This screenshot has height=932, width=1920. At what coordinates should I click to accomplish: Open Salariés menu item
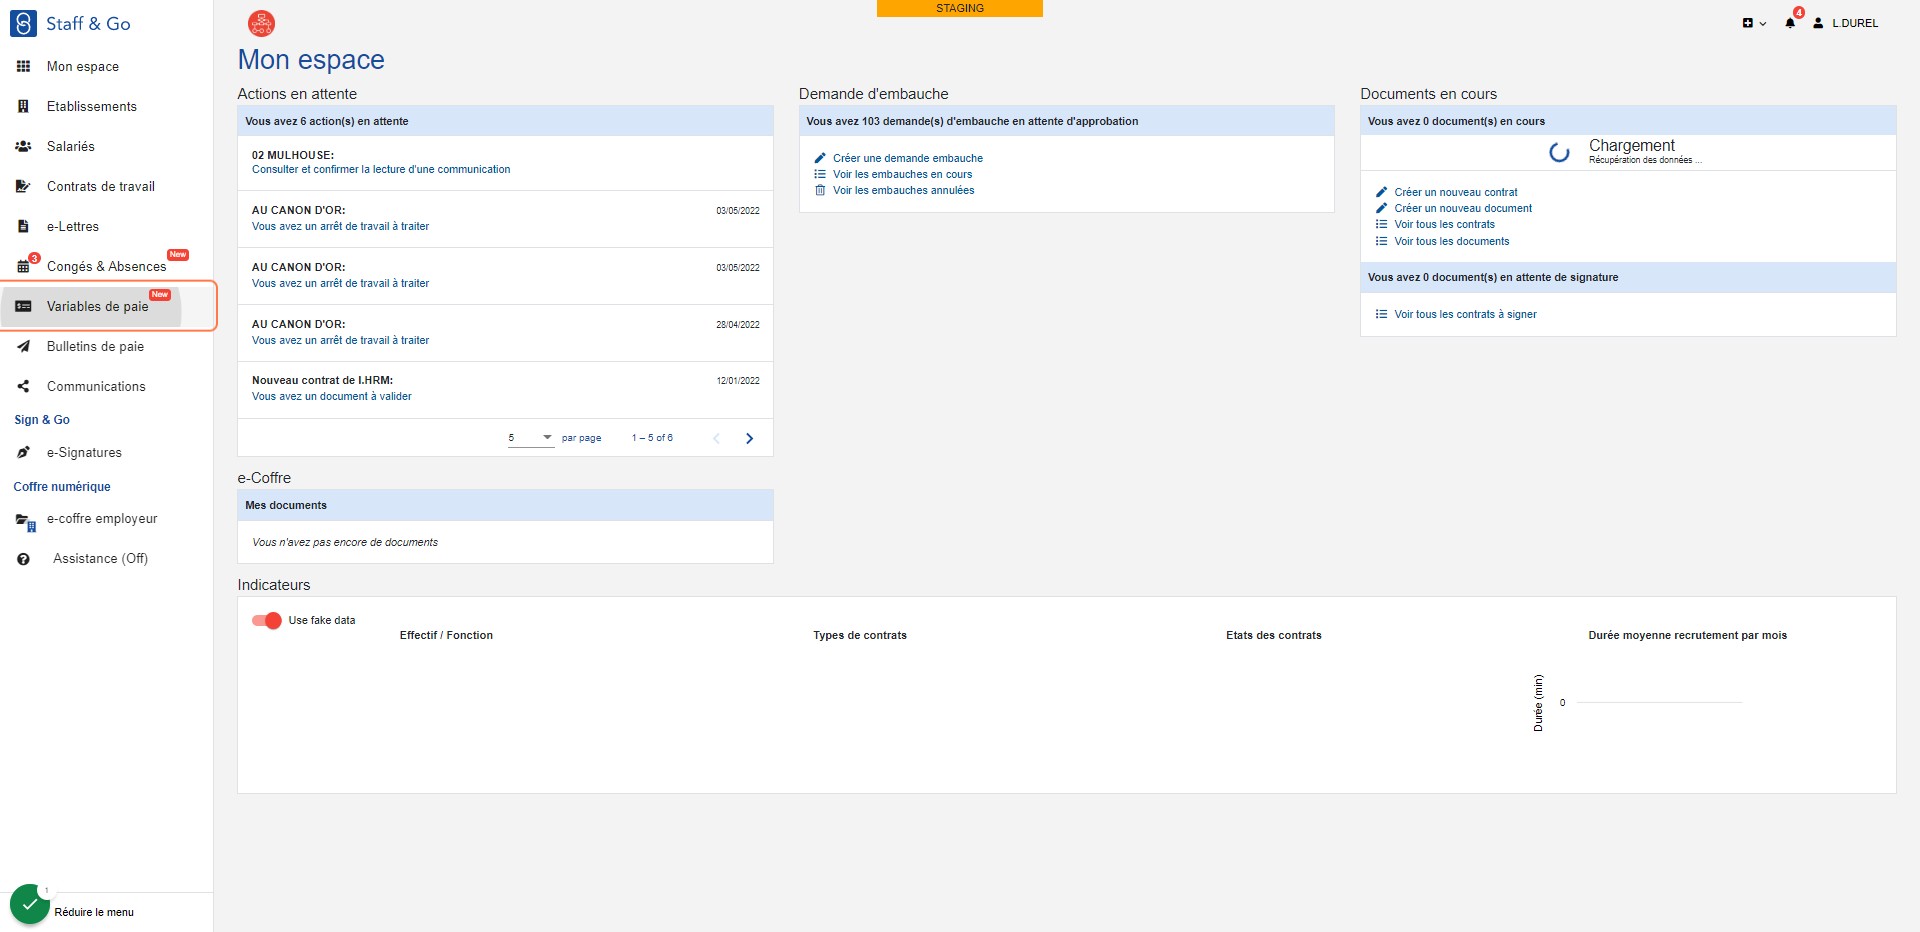tap(70, 146)
